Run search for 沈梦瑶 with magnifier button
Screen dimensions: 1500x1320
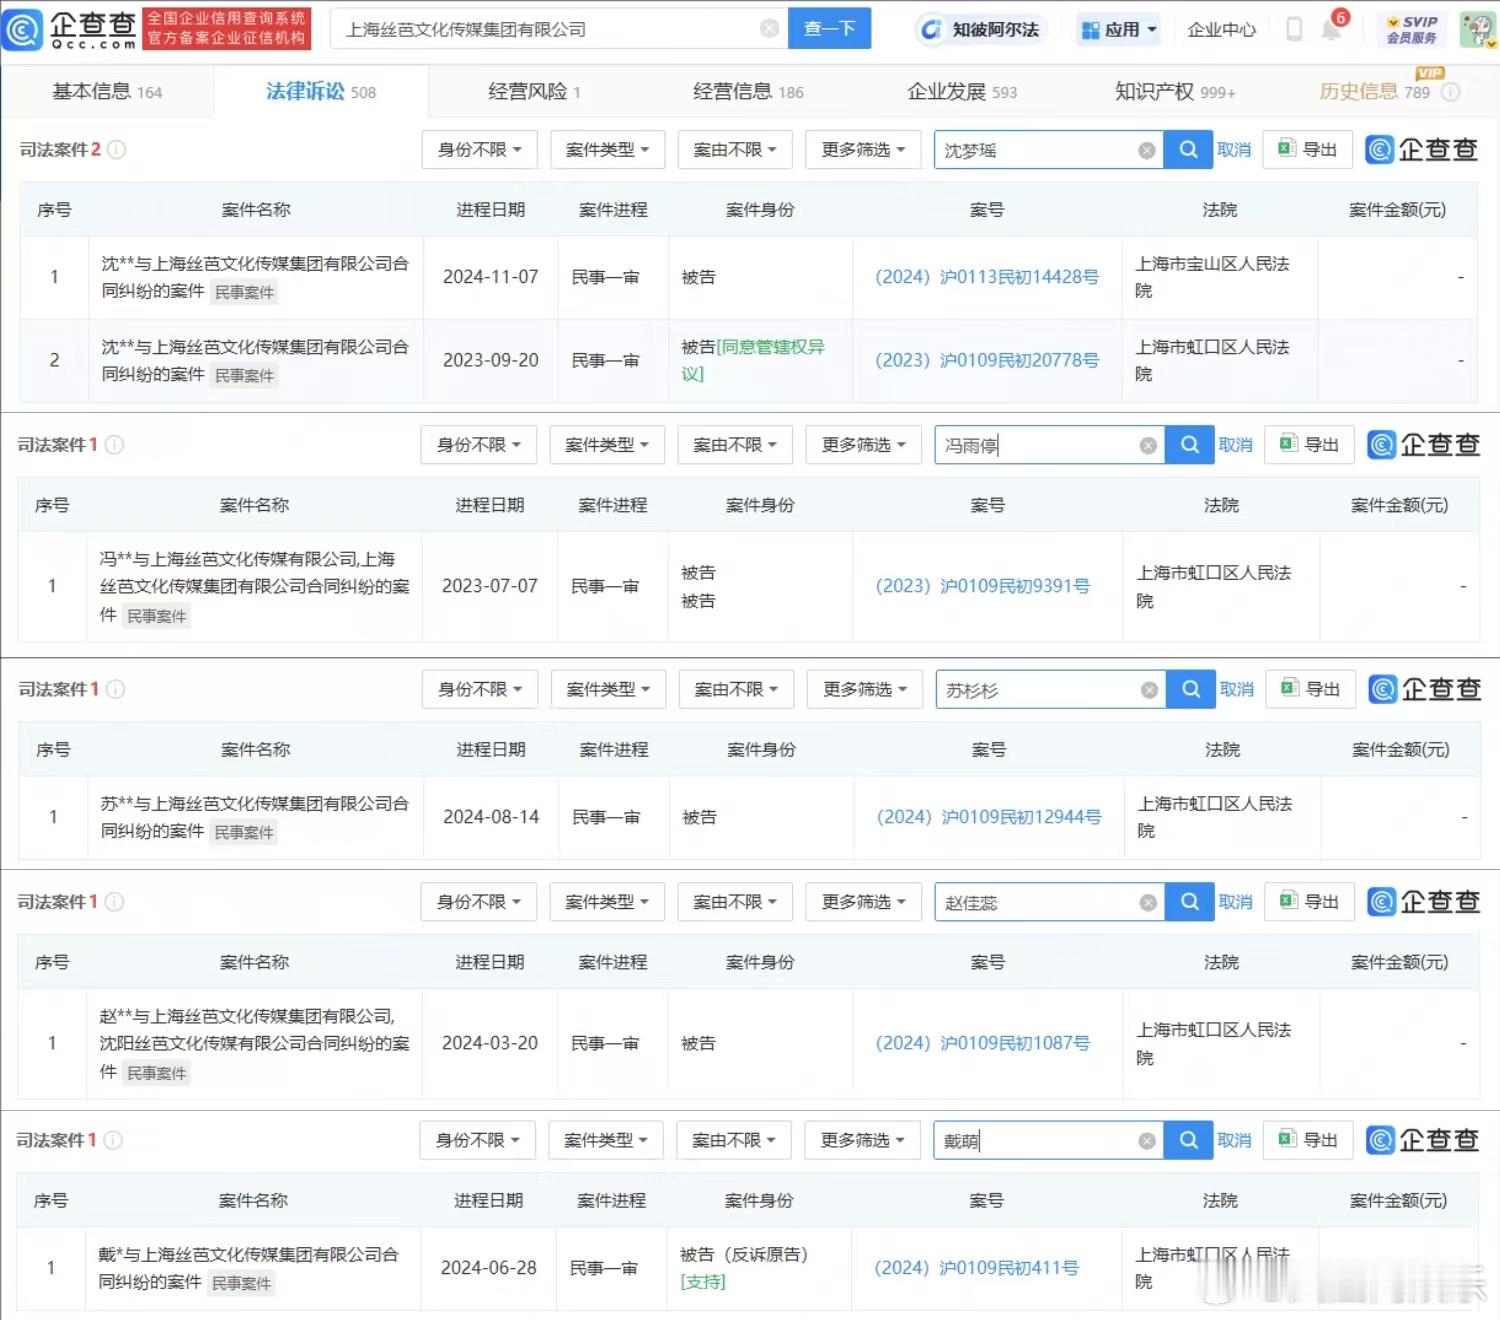[1188, 150]
